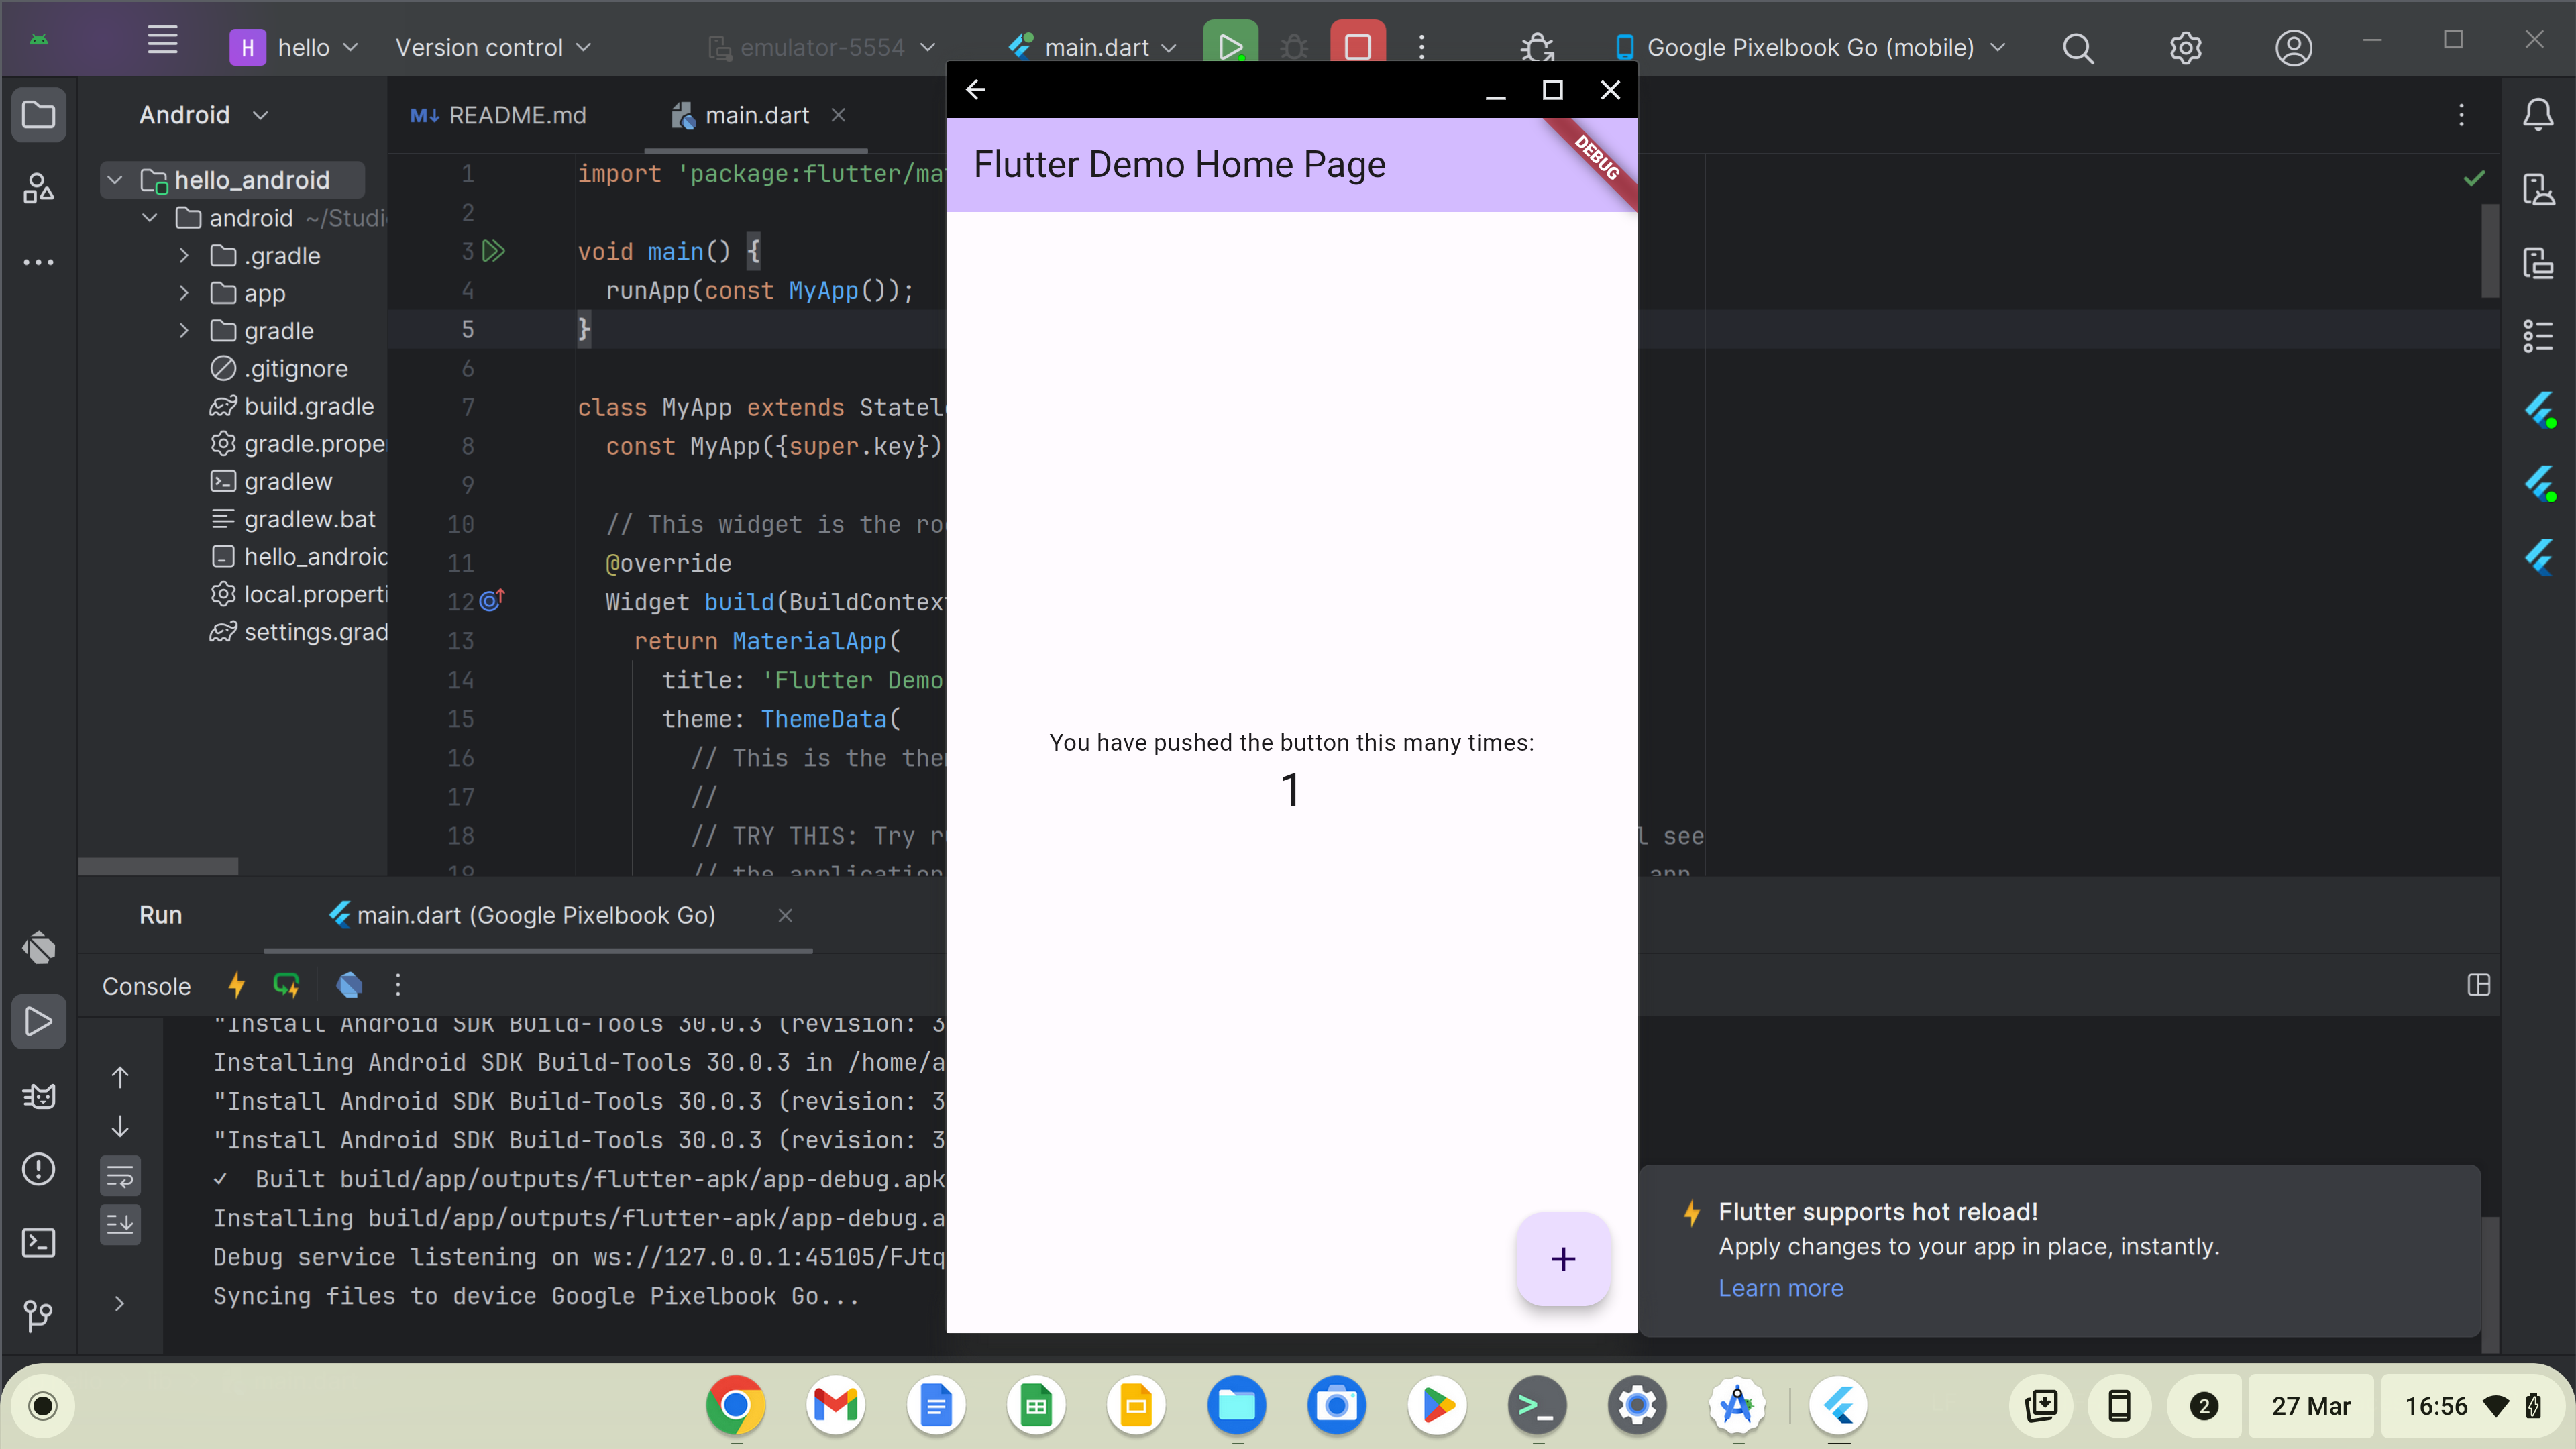The height and width of the screenshot is (1449, 2576).
Task: Open Flutter DevTools via the Dart icon
Action: [x=349, y=986]
